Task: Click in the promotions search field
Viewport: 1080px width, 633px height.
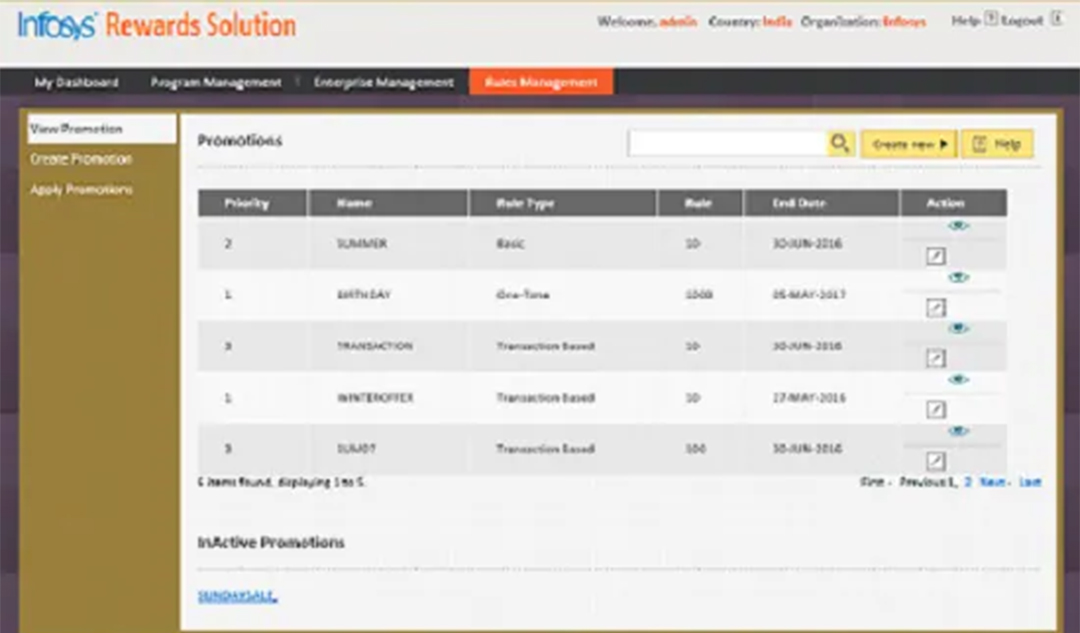Action: coord(727,144)
